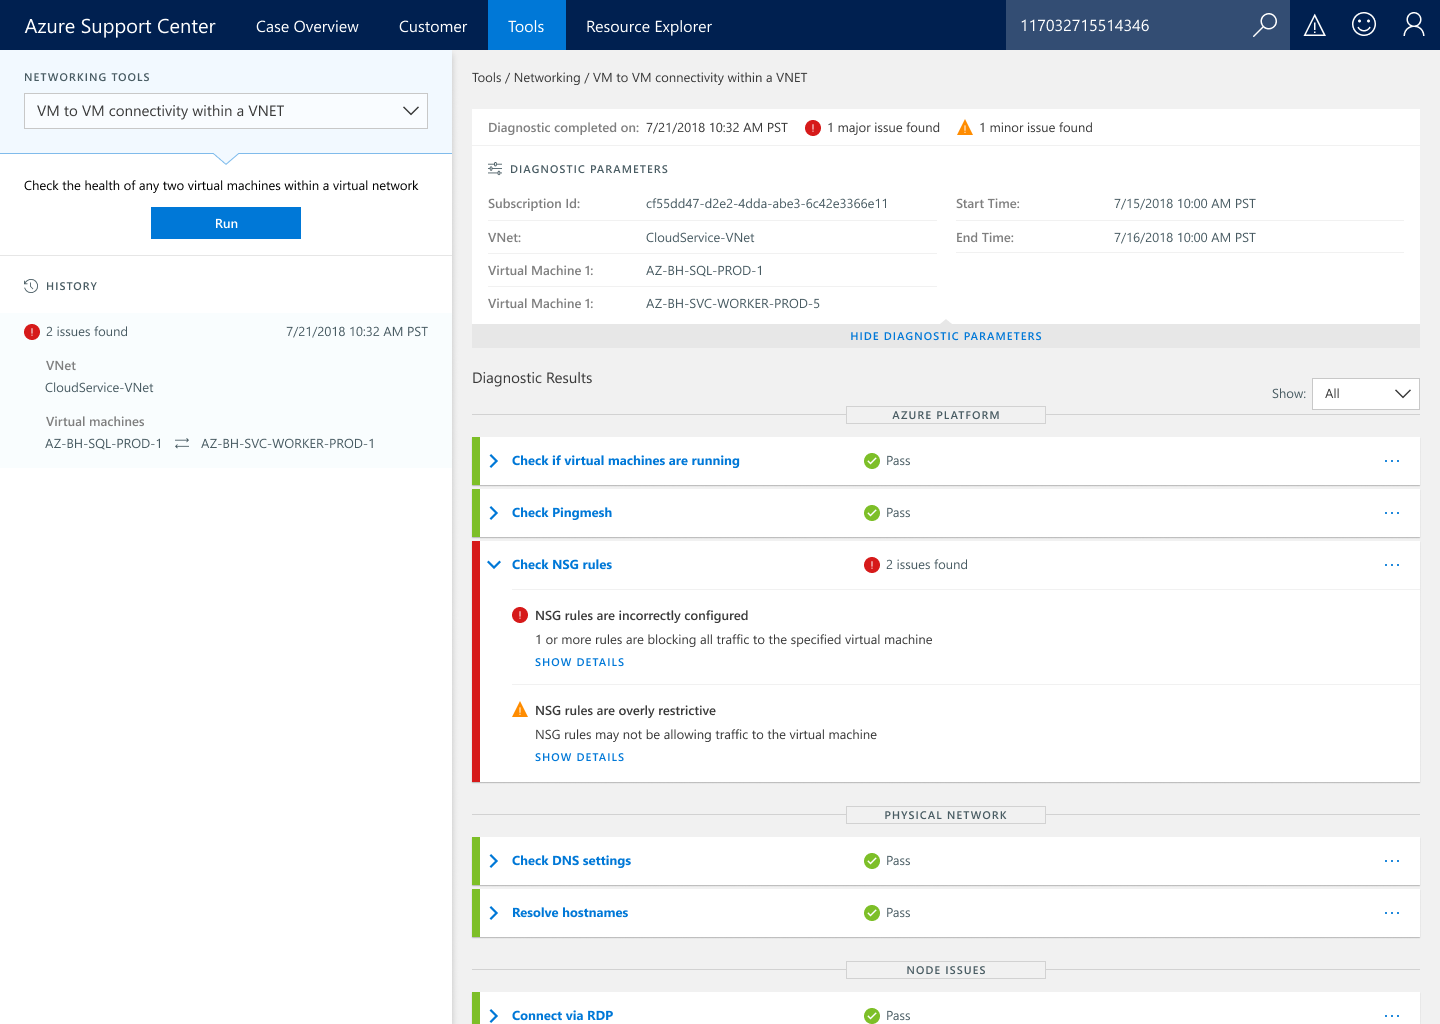Open Check NSG rules link
1440x1024 pixels.
tap(562, 565)
